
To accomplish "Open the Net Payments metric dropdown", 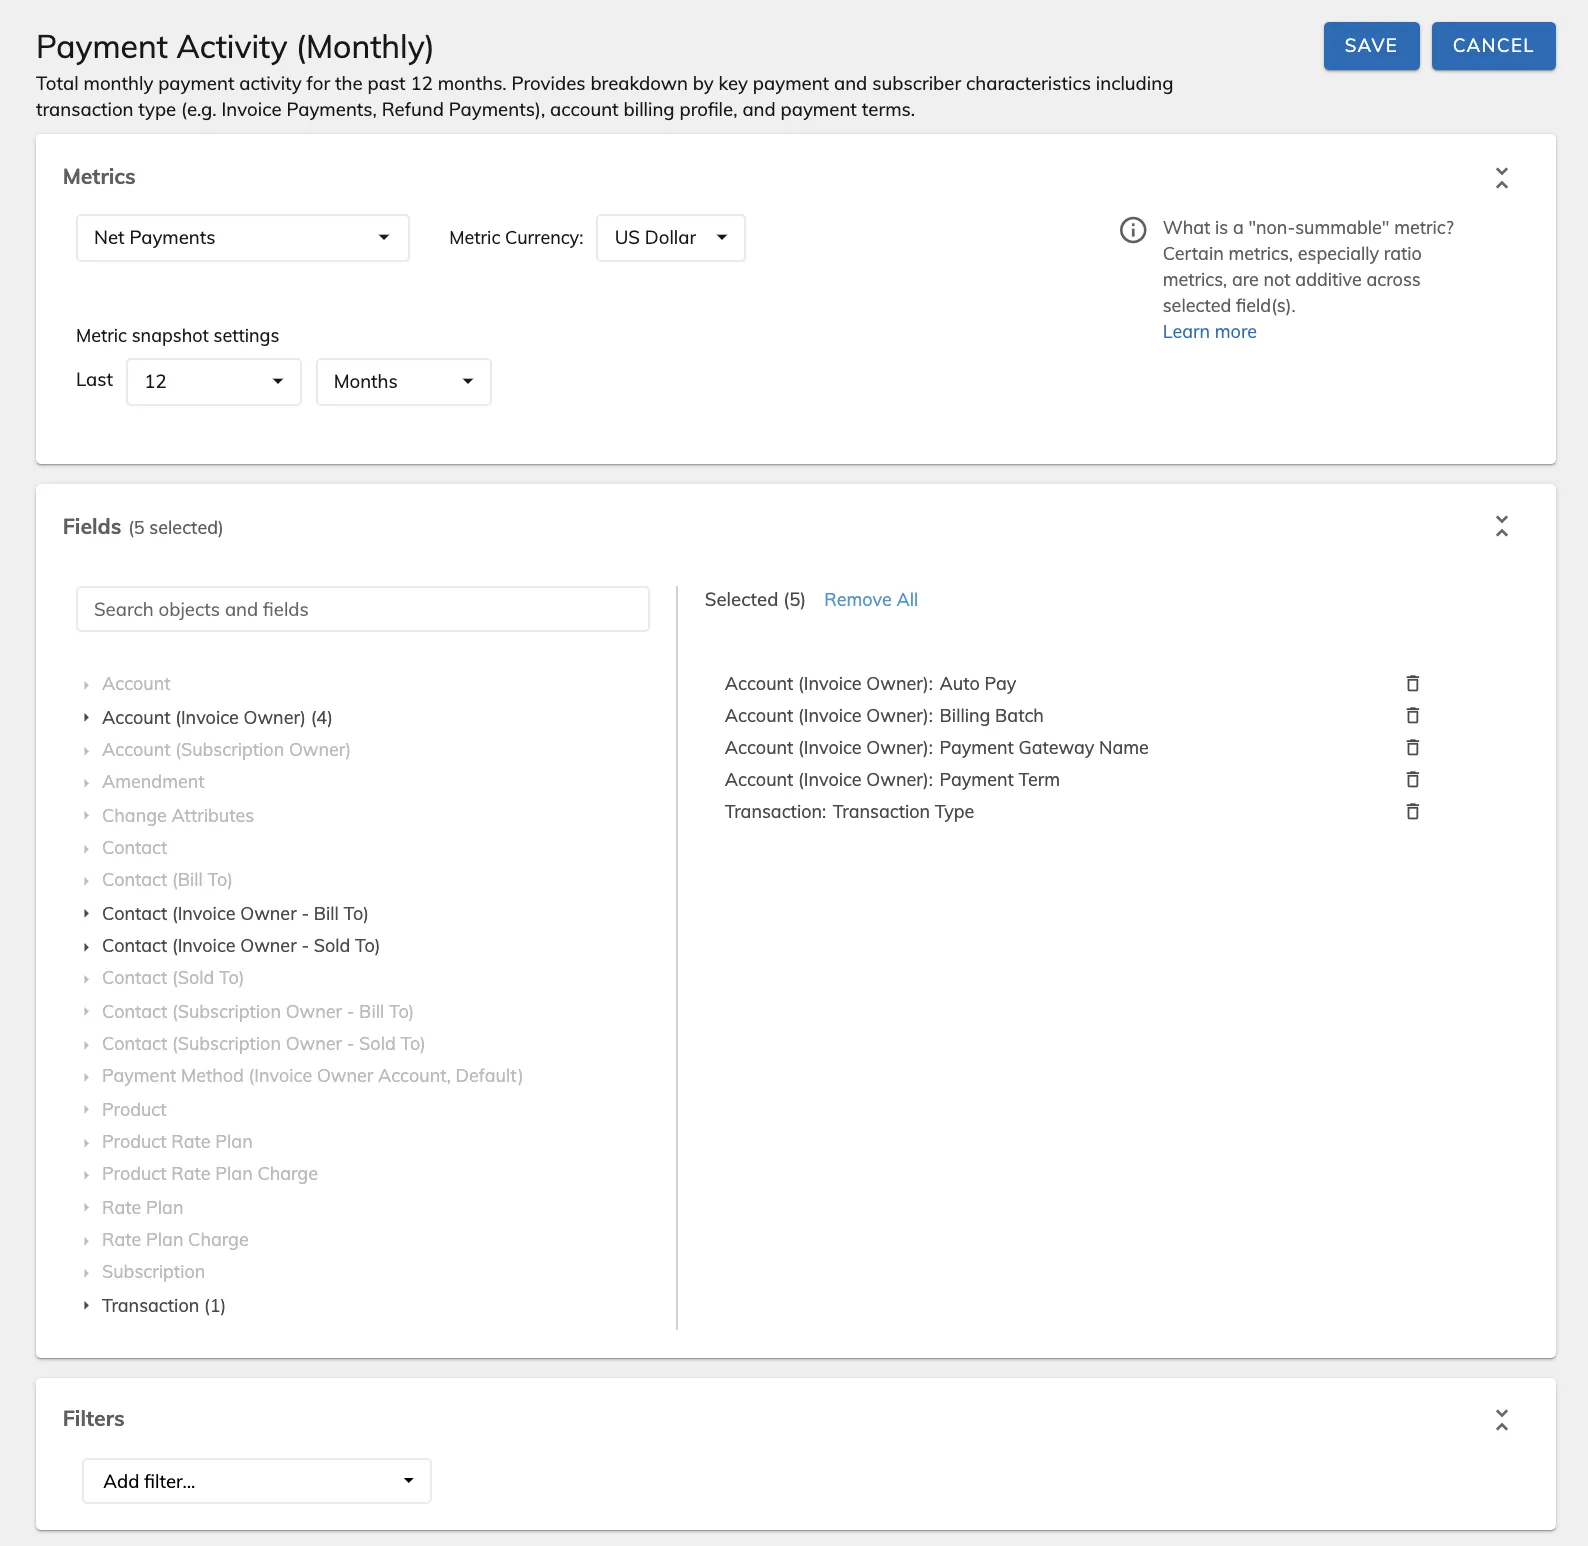I will pyautogui.click(x=243, y=238).
